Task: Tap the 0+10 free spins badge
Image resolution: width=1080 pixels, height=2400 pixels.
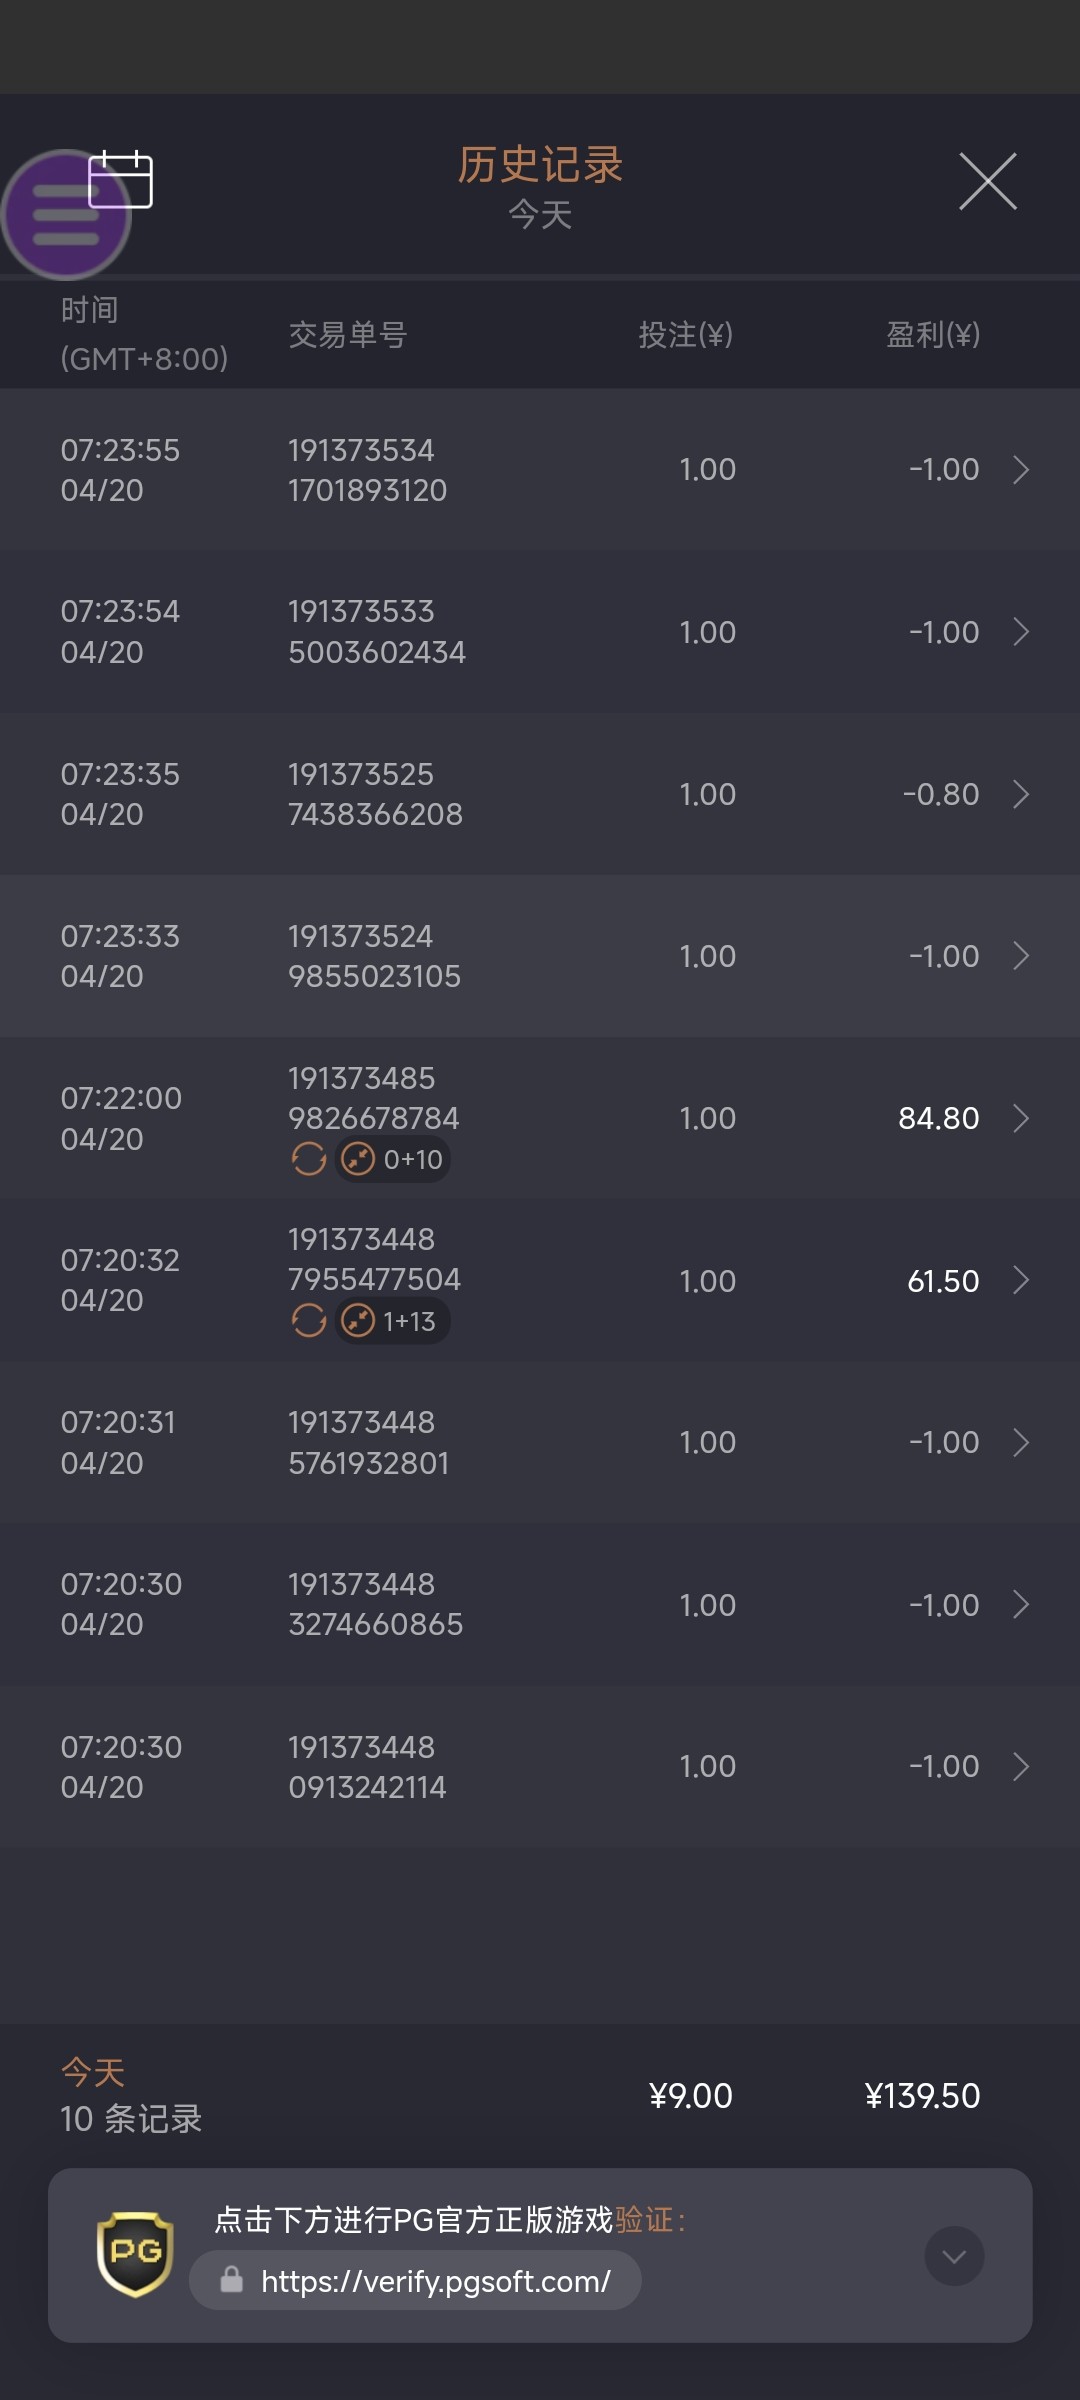Action: coord(393,1159)
